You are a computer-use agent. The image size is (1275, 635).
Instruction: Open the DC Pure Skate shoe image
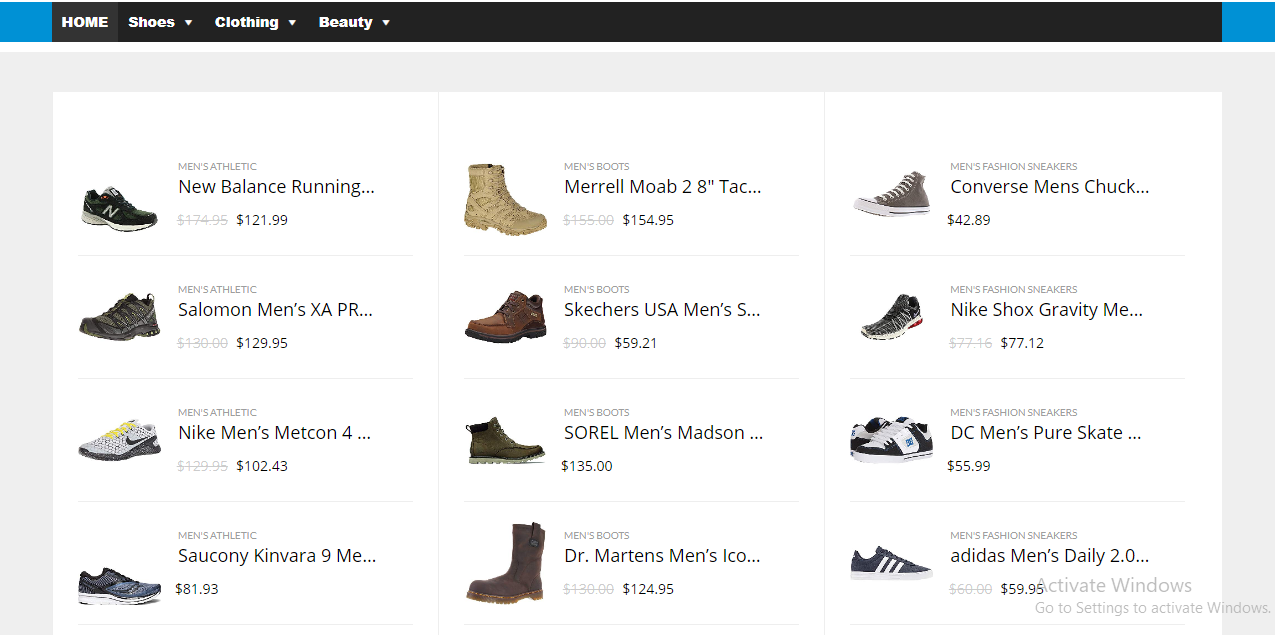point(891,439)
